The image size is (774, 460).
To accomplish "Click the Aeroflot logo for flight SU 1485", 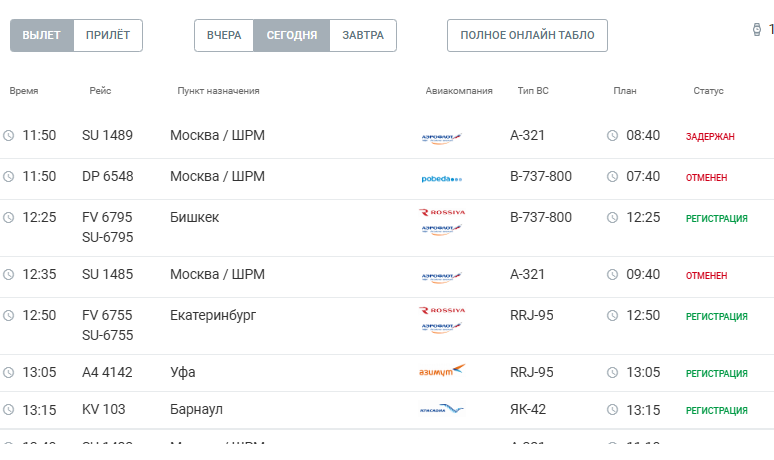I will 442,276.
